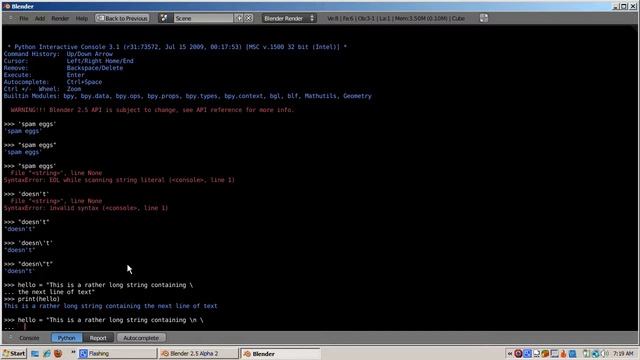Expand hidden system tray icons
640x360 pixels.
click(x=509, y=353)
